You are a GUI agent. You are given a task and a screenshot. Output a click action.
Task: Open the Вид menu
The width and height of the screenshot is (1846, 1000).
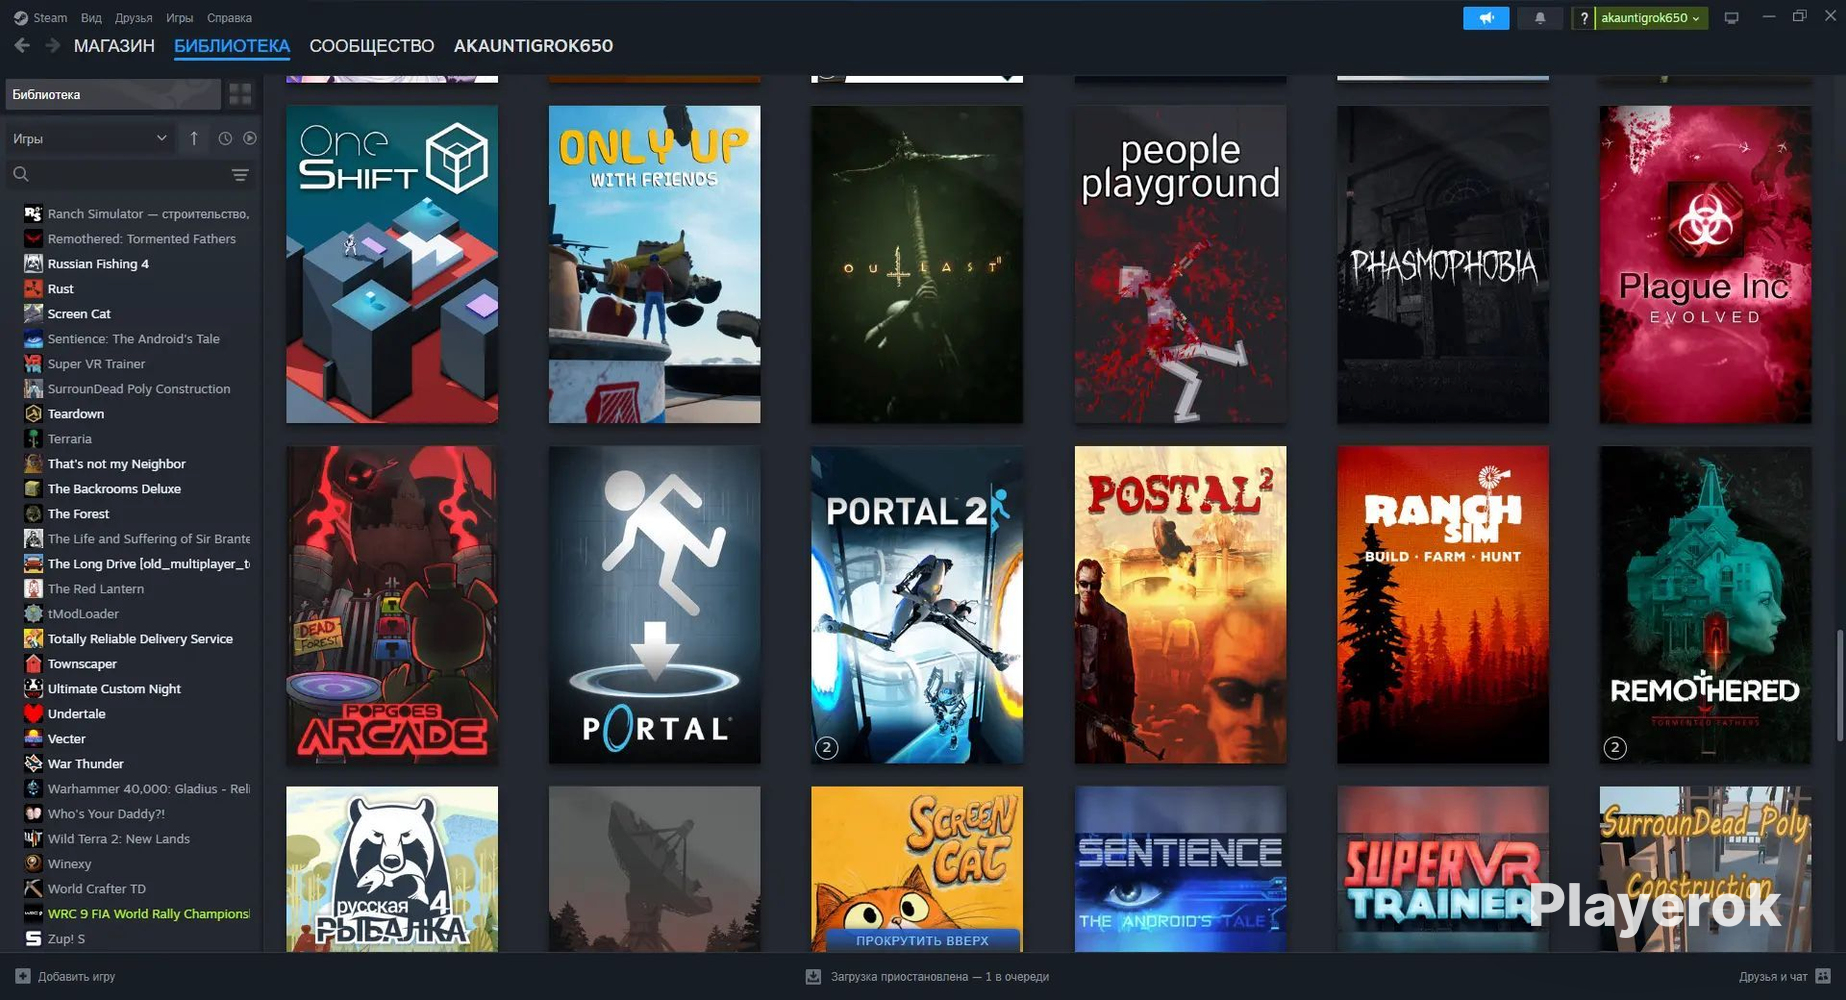click(91, 18)
